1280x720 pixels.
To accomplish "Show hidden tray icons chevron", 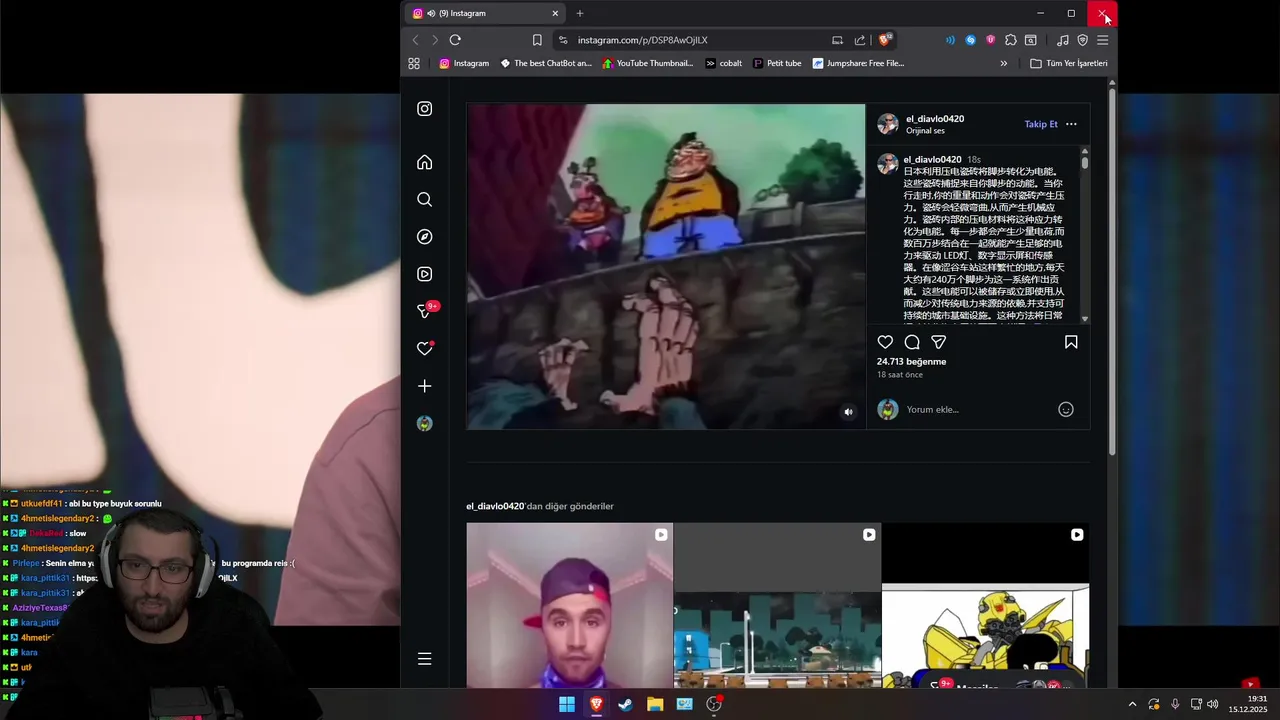I will tap(1132, 704).
